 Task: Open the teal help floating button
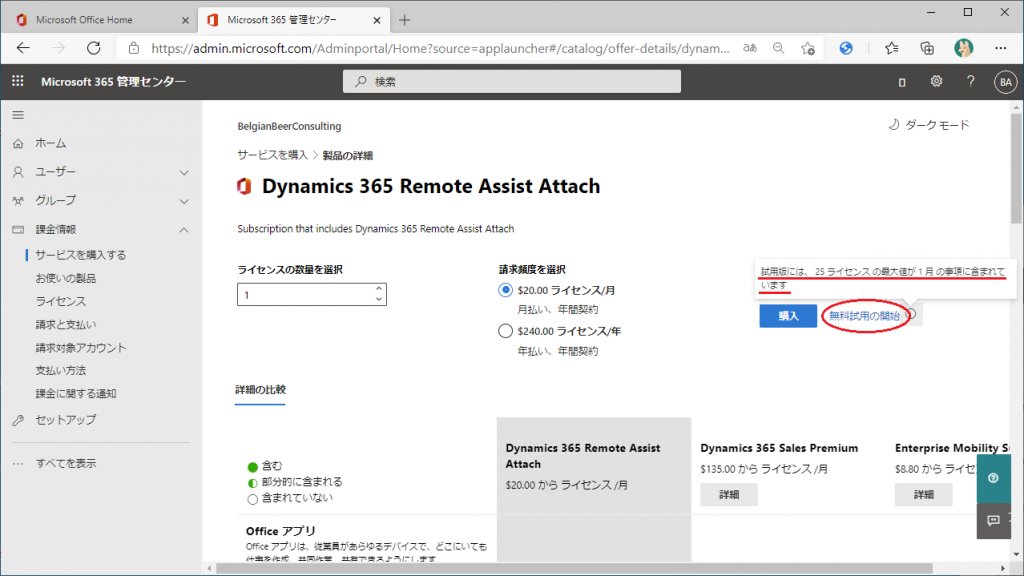click(993, 478)
